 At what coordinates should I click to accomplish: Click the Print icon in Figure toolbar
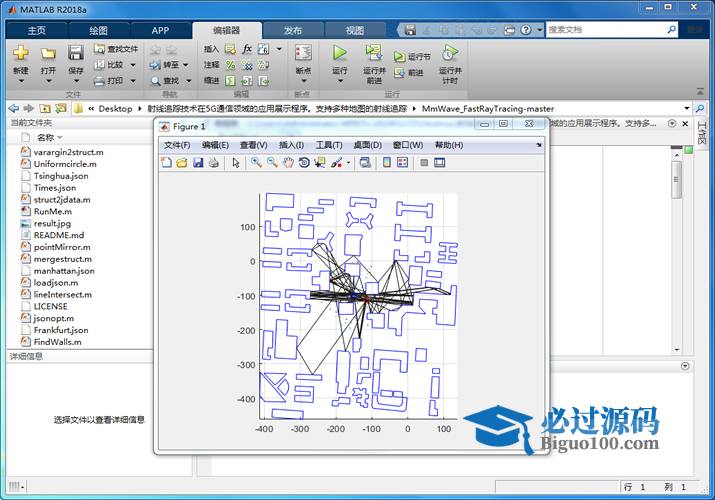pos(213,163)
